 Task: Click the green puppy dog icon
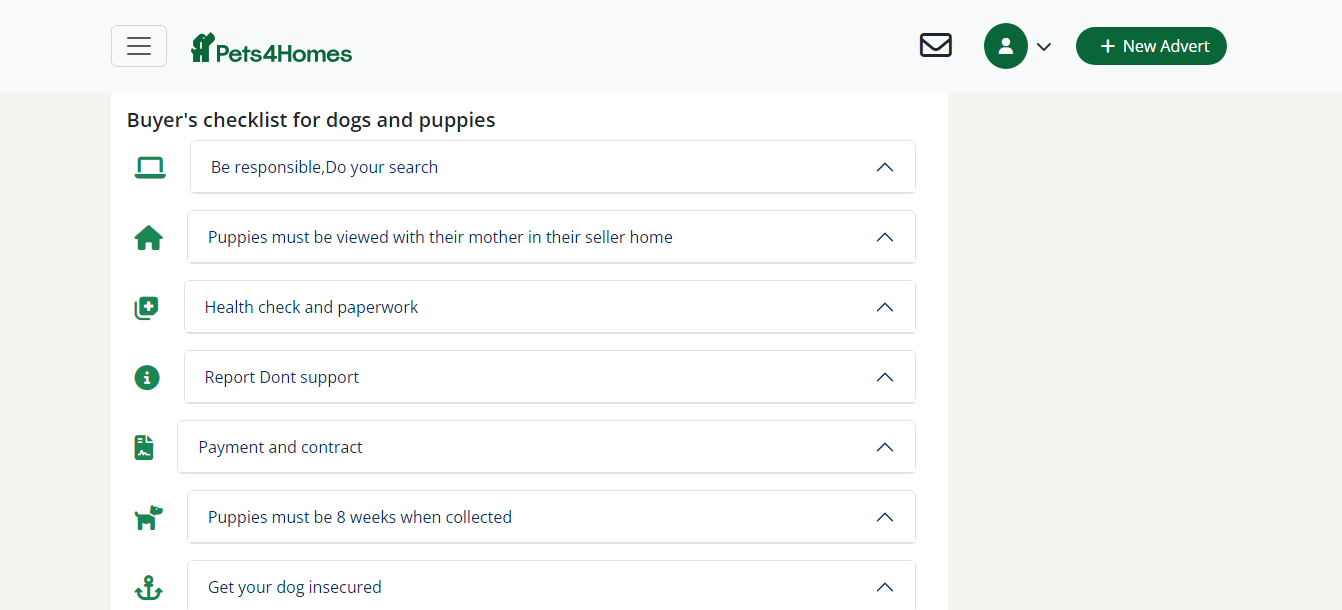148,517
